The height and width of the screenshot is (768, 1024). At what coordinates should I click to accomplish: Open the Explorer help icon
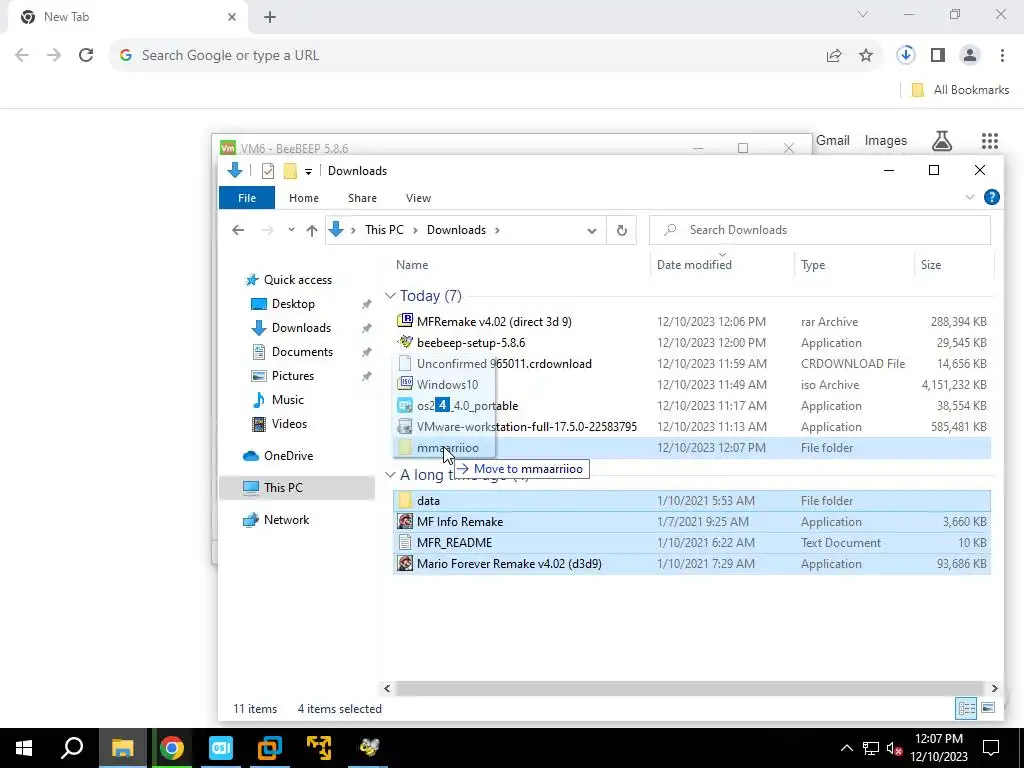click(991, 197)
